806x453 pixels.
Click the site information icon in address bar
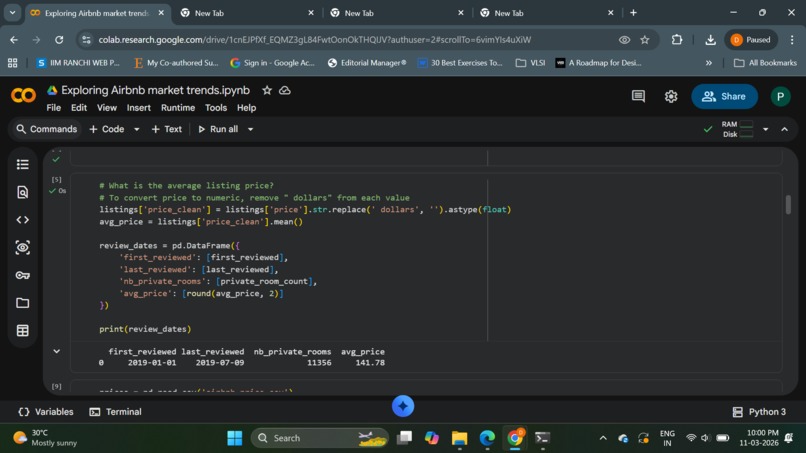coord(86,40)
